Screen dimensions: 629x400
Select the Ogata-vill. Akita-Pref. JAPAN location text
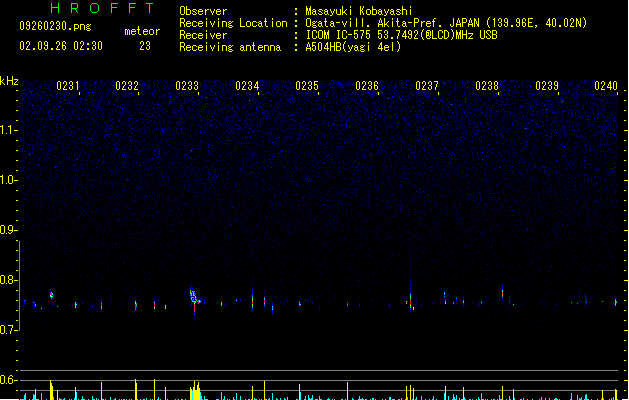click(x=446, y=23)
